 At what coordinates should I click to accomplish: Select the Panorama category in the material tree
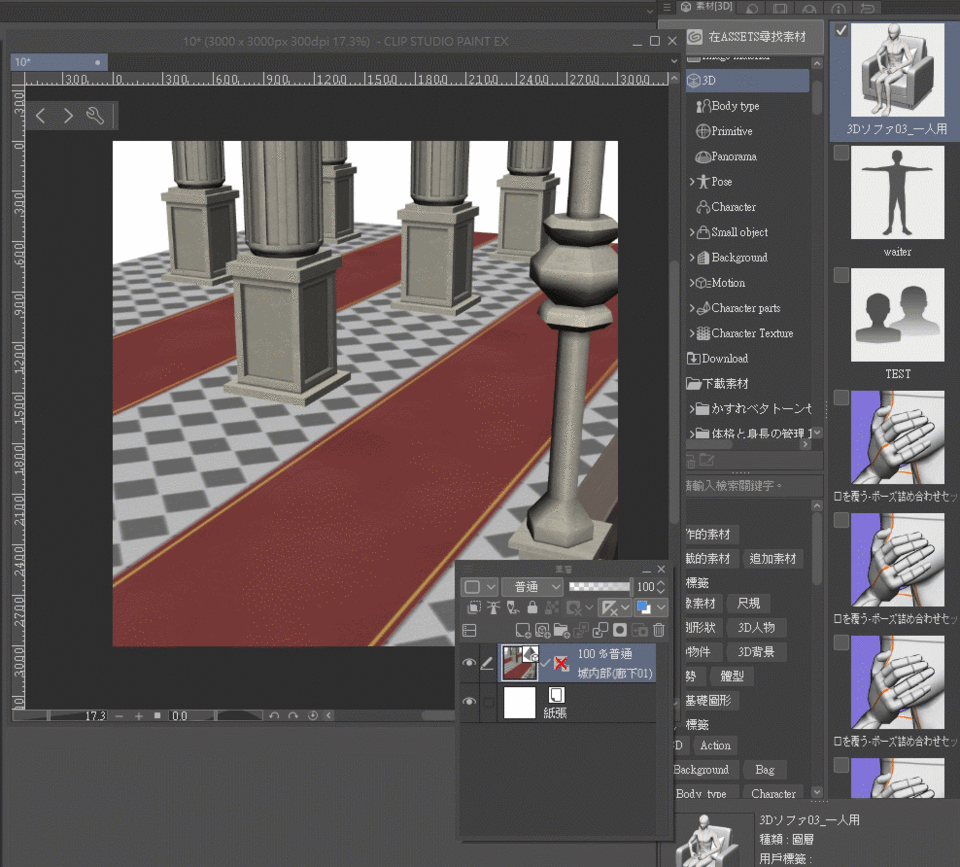coord(733,157)
